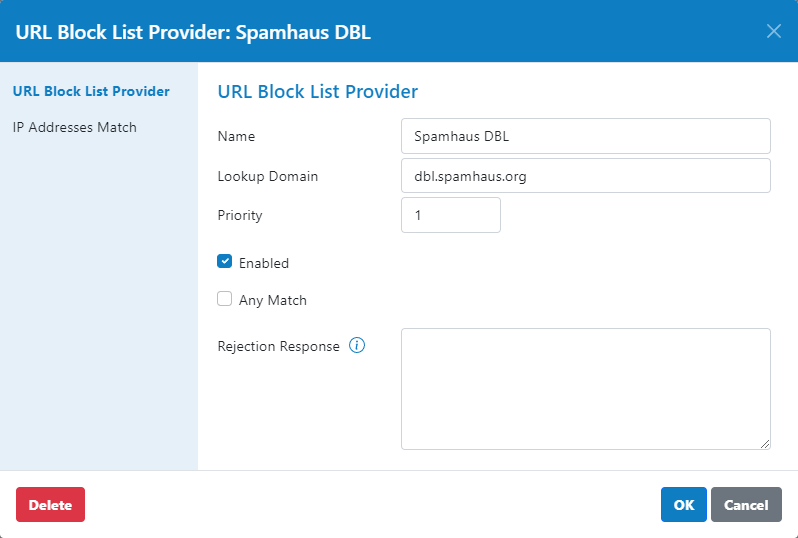Click the "Any Match" label text
Image resolution: width=798 pixels, height=538 pixels.
click(x=273, y=300)
